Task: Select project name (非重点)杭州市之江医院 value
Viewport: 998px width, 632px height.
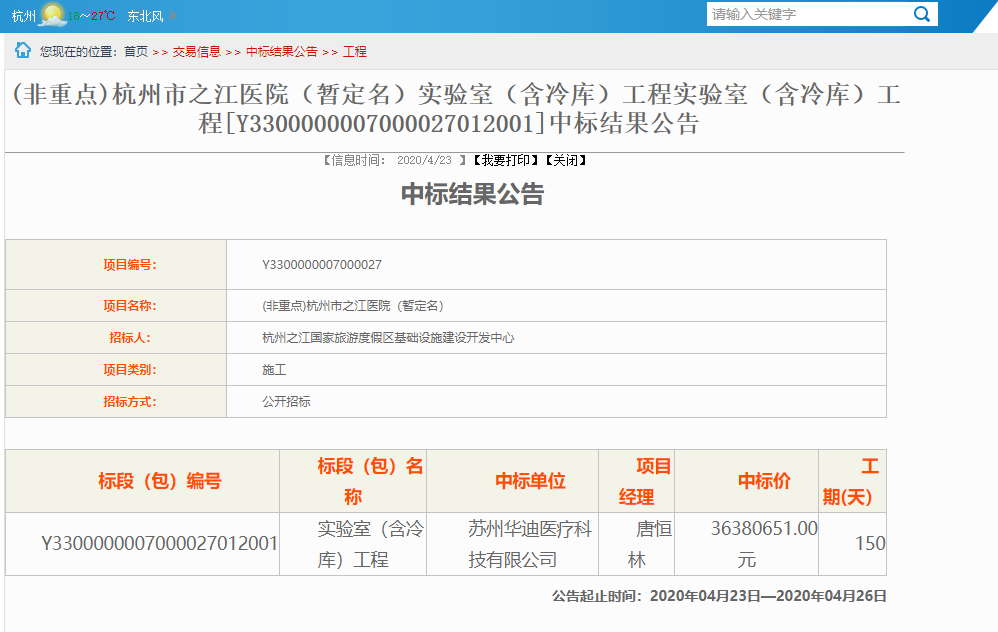Action: click(x=353, y=306)
